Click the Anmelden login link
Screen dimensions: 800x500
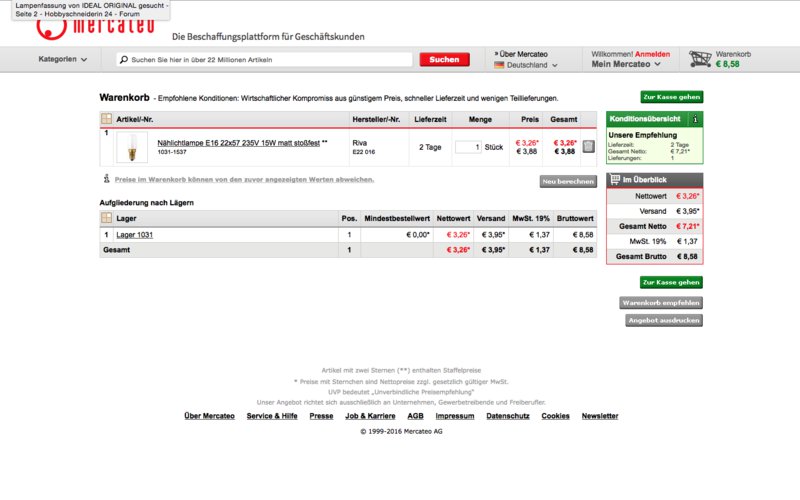tap(652, 54)
